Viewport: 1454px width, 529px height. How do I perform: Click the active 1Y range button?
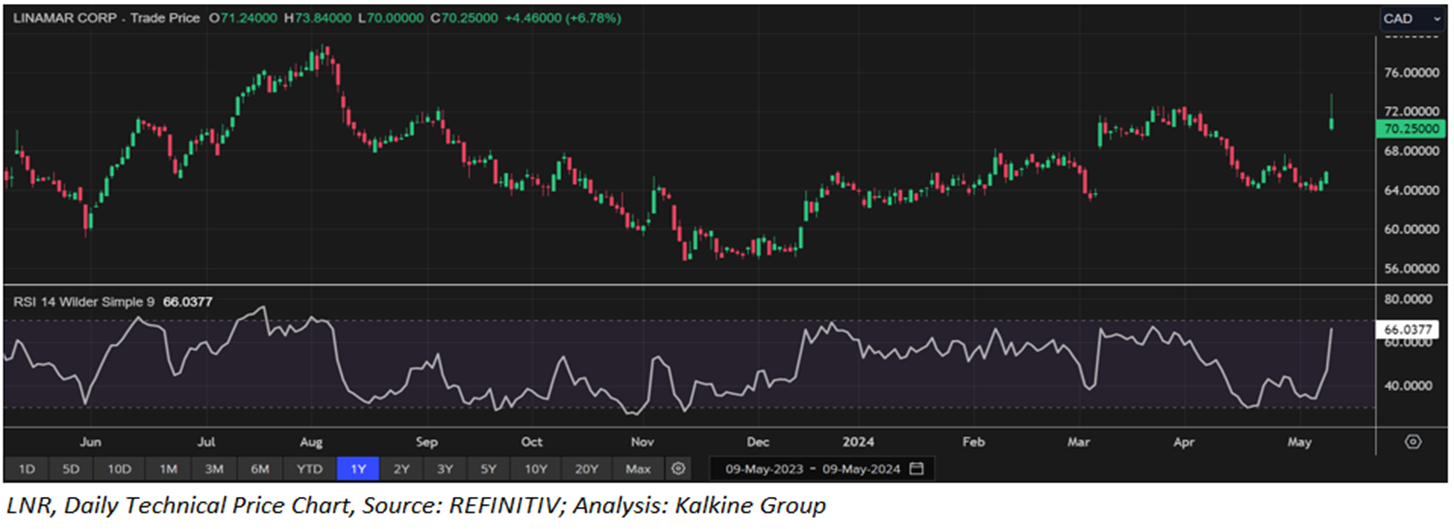(358, 468)
